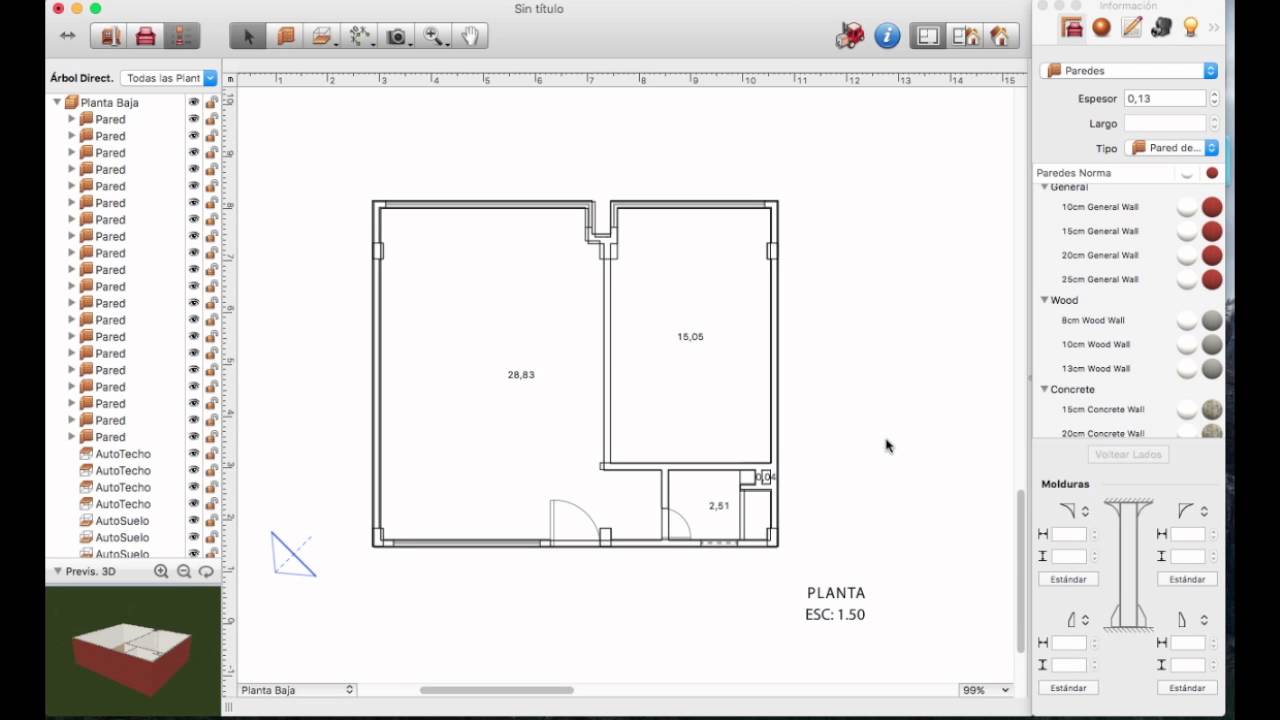Click the room area label 15,05
Image resolution: width=1280 pixels, height=720 pixels.
coord(690,337)
